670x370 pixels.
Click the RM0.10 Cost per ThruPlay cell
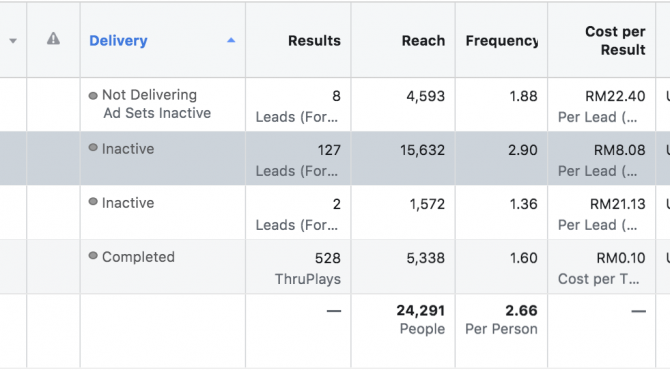coord(601,267)
